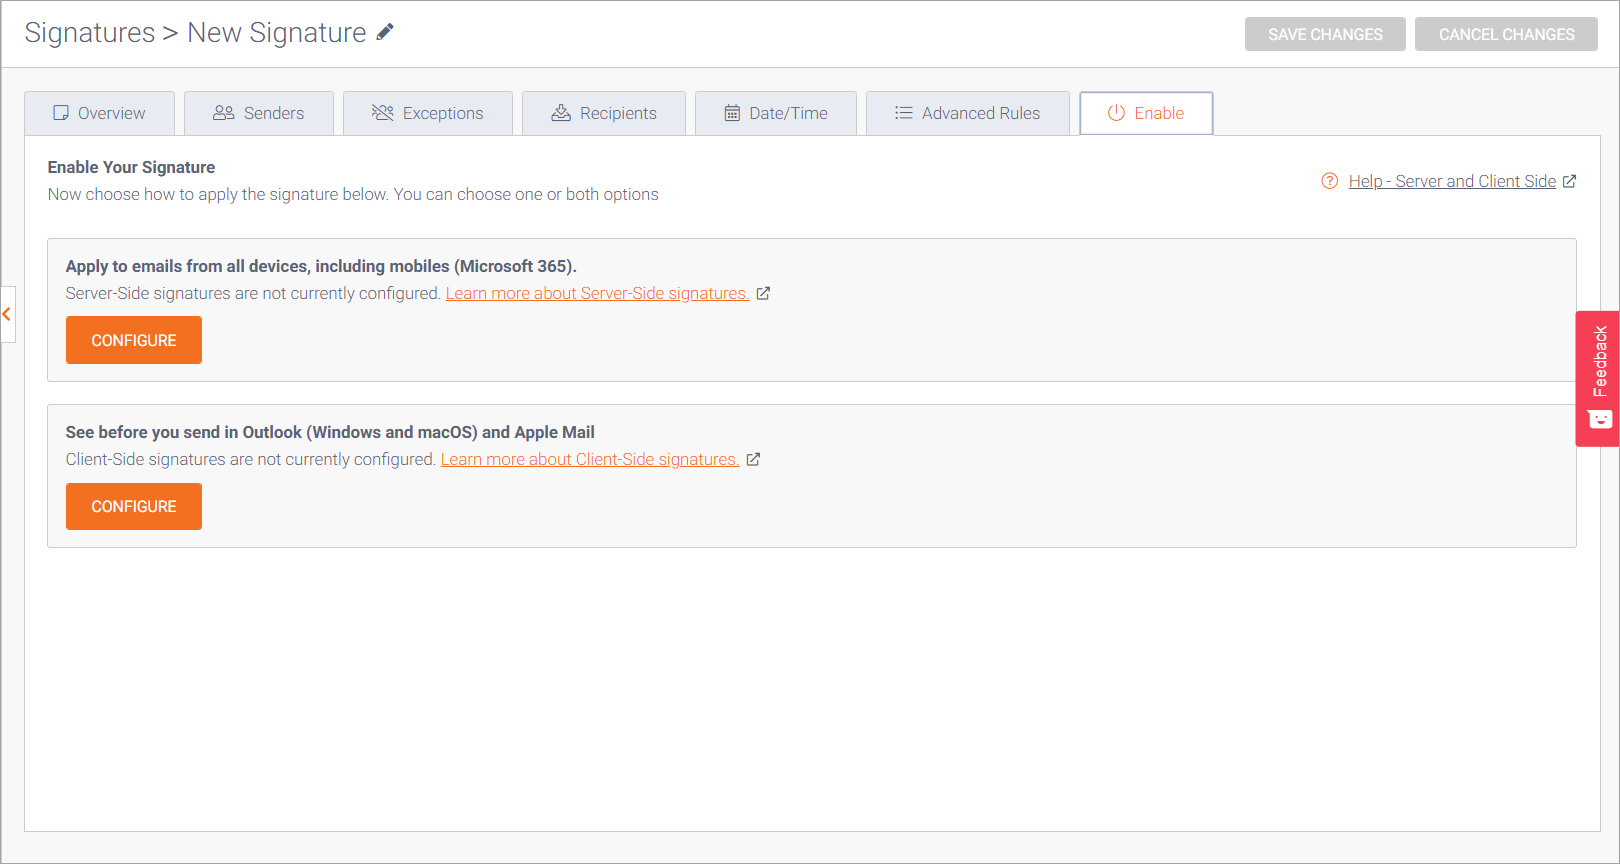Click external link icon after Server-Side signatures link
The width and height of the screenshot is (1620, 864).
click(763, 293)
